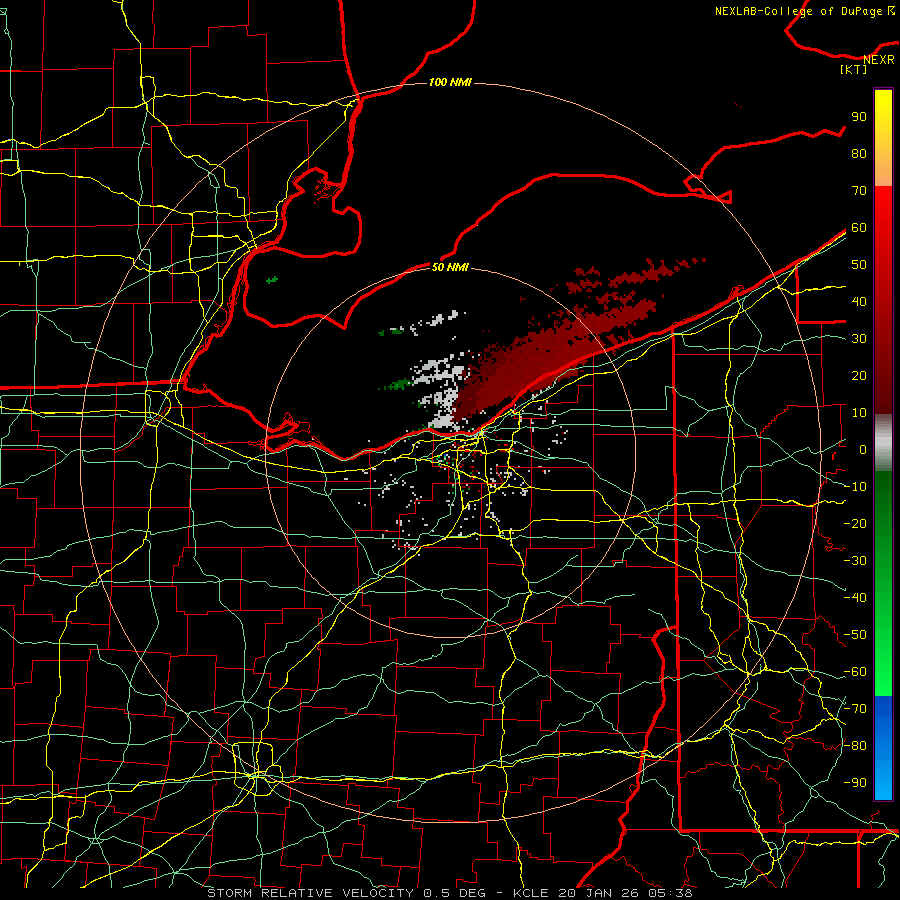900x900 pixels.
Task: Select the -30 value on velocity scale
Action: 855,561
